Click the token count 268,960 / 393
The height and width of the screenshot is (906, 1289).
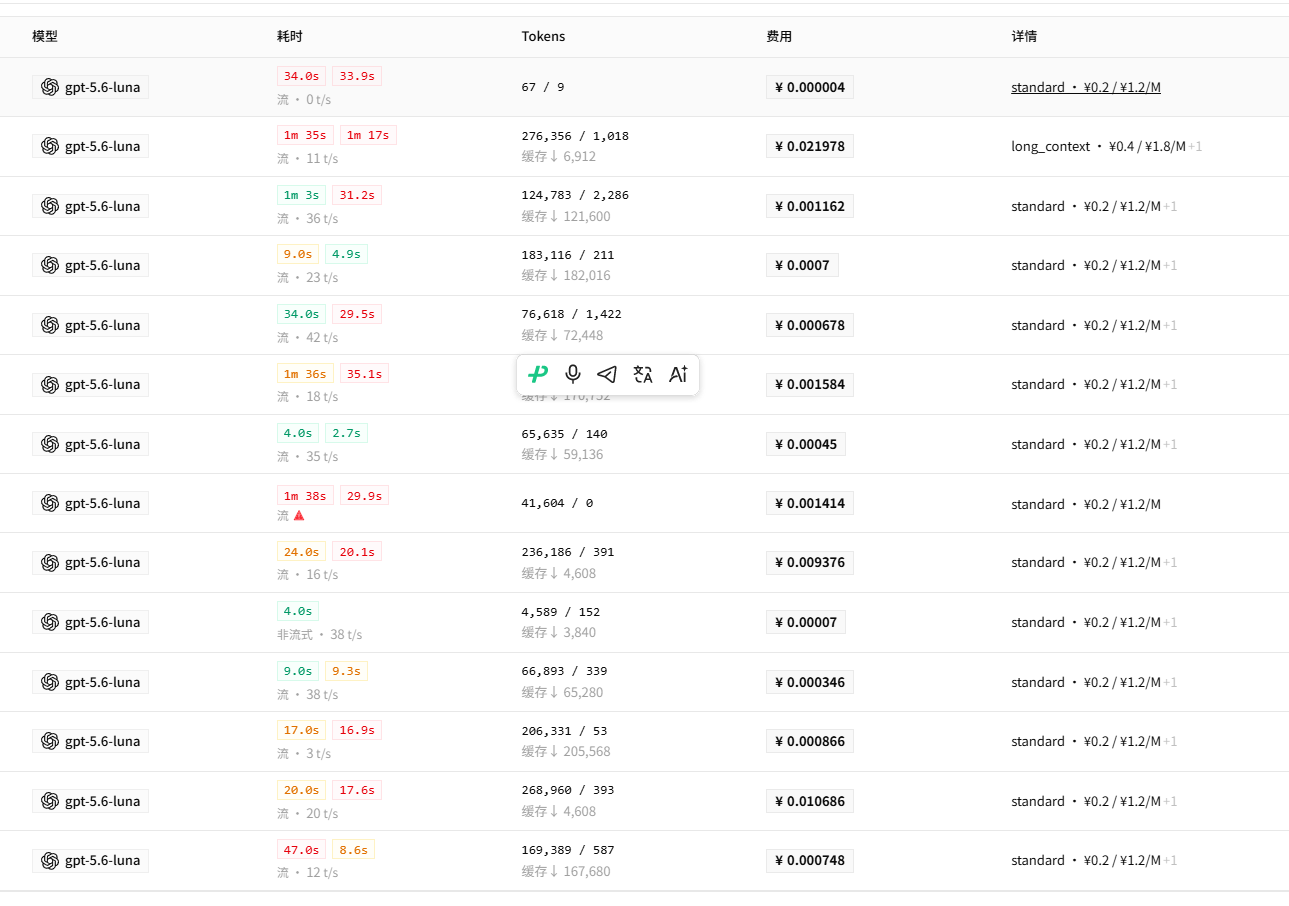(568, 790)
